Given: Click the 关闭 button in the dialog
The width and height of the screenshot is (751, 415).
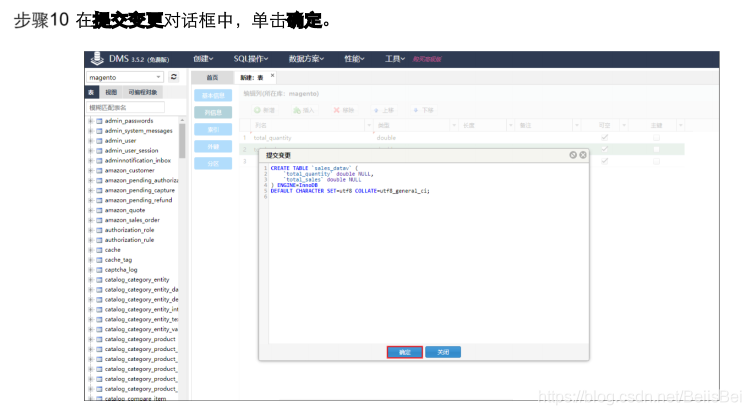Looking at the screenshot, I should (x=443, y=352).
